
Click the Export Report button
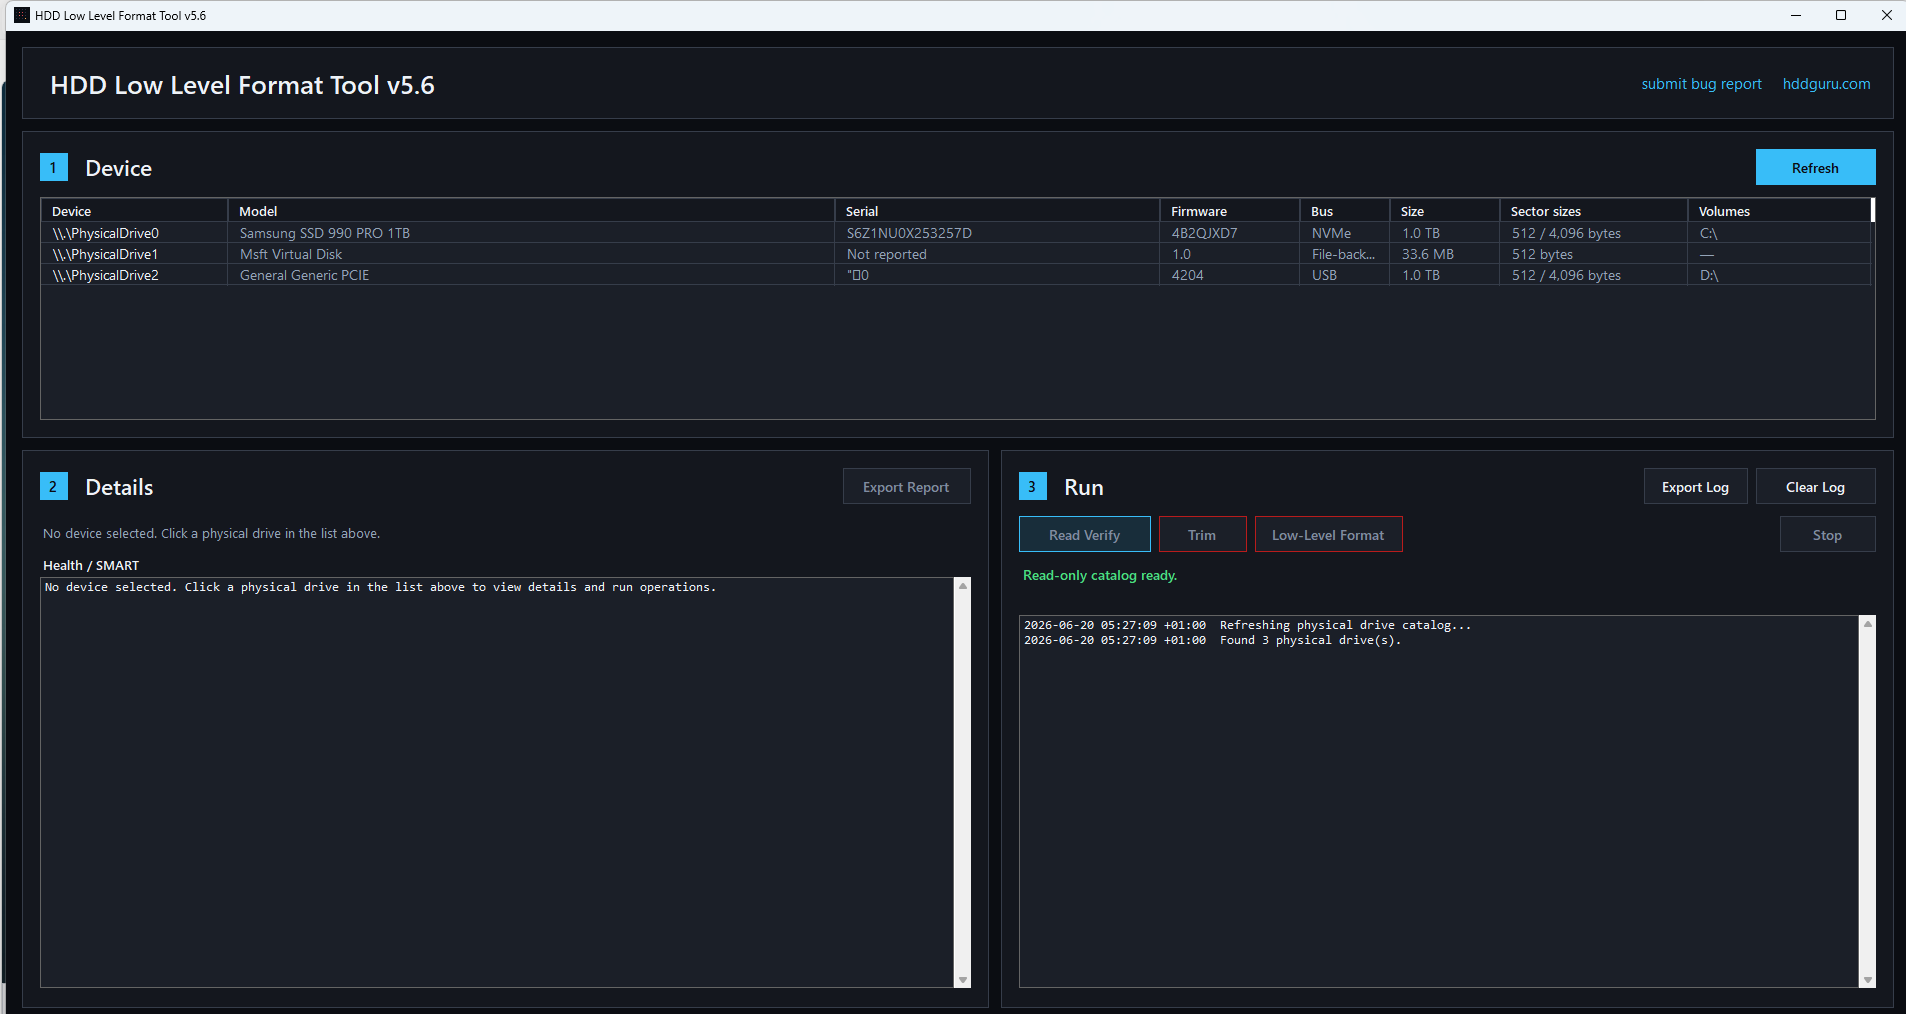[x=906, y=487]
